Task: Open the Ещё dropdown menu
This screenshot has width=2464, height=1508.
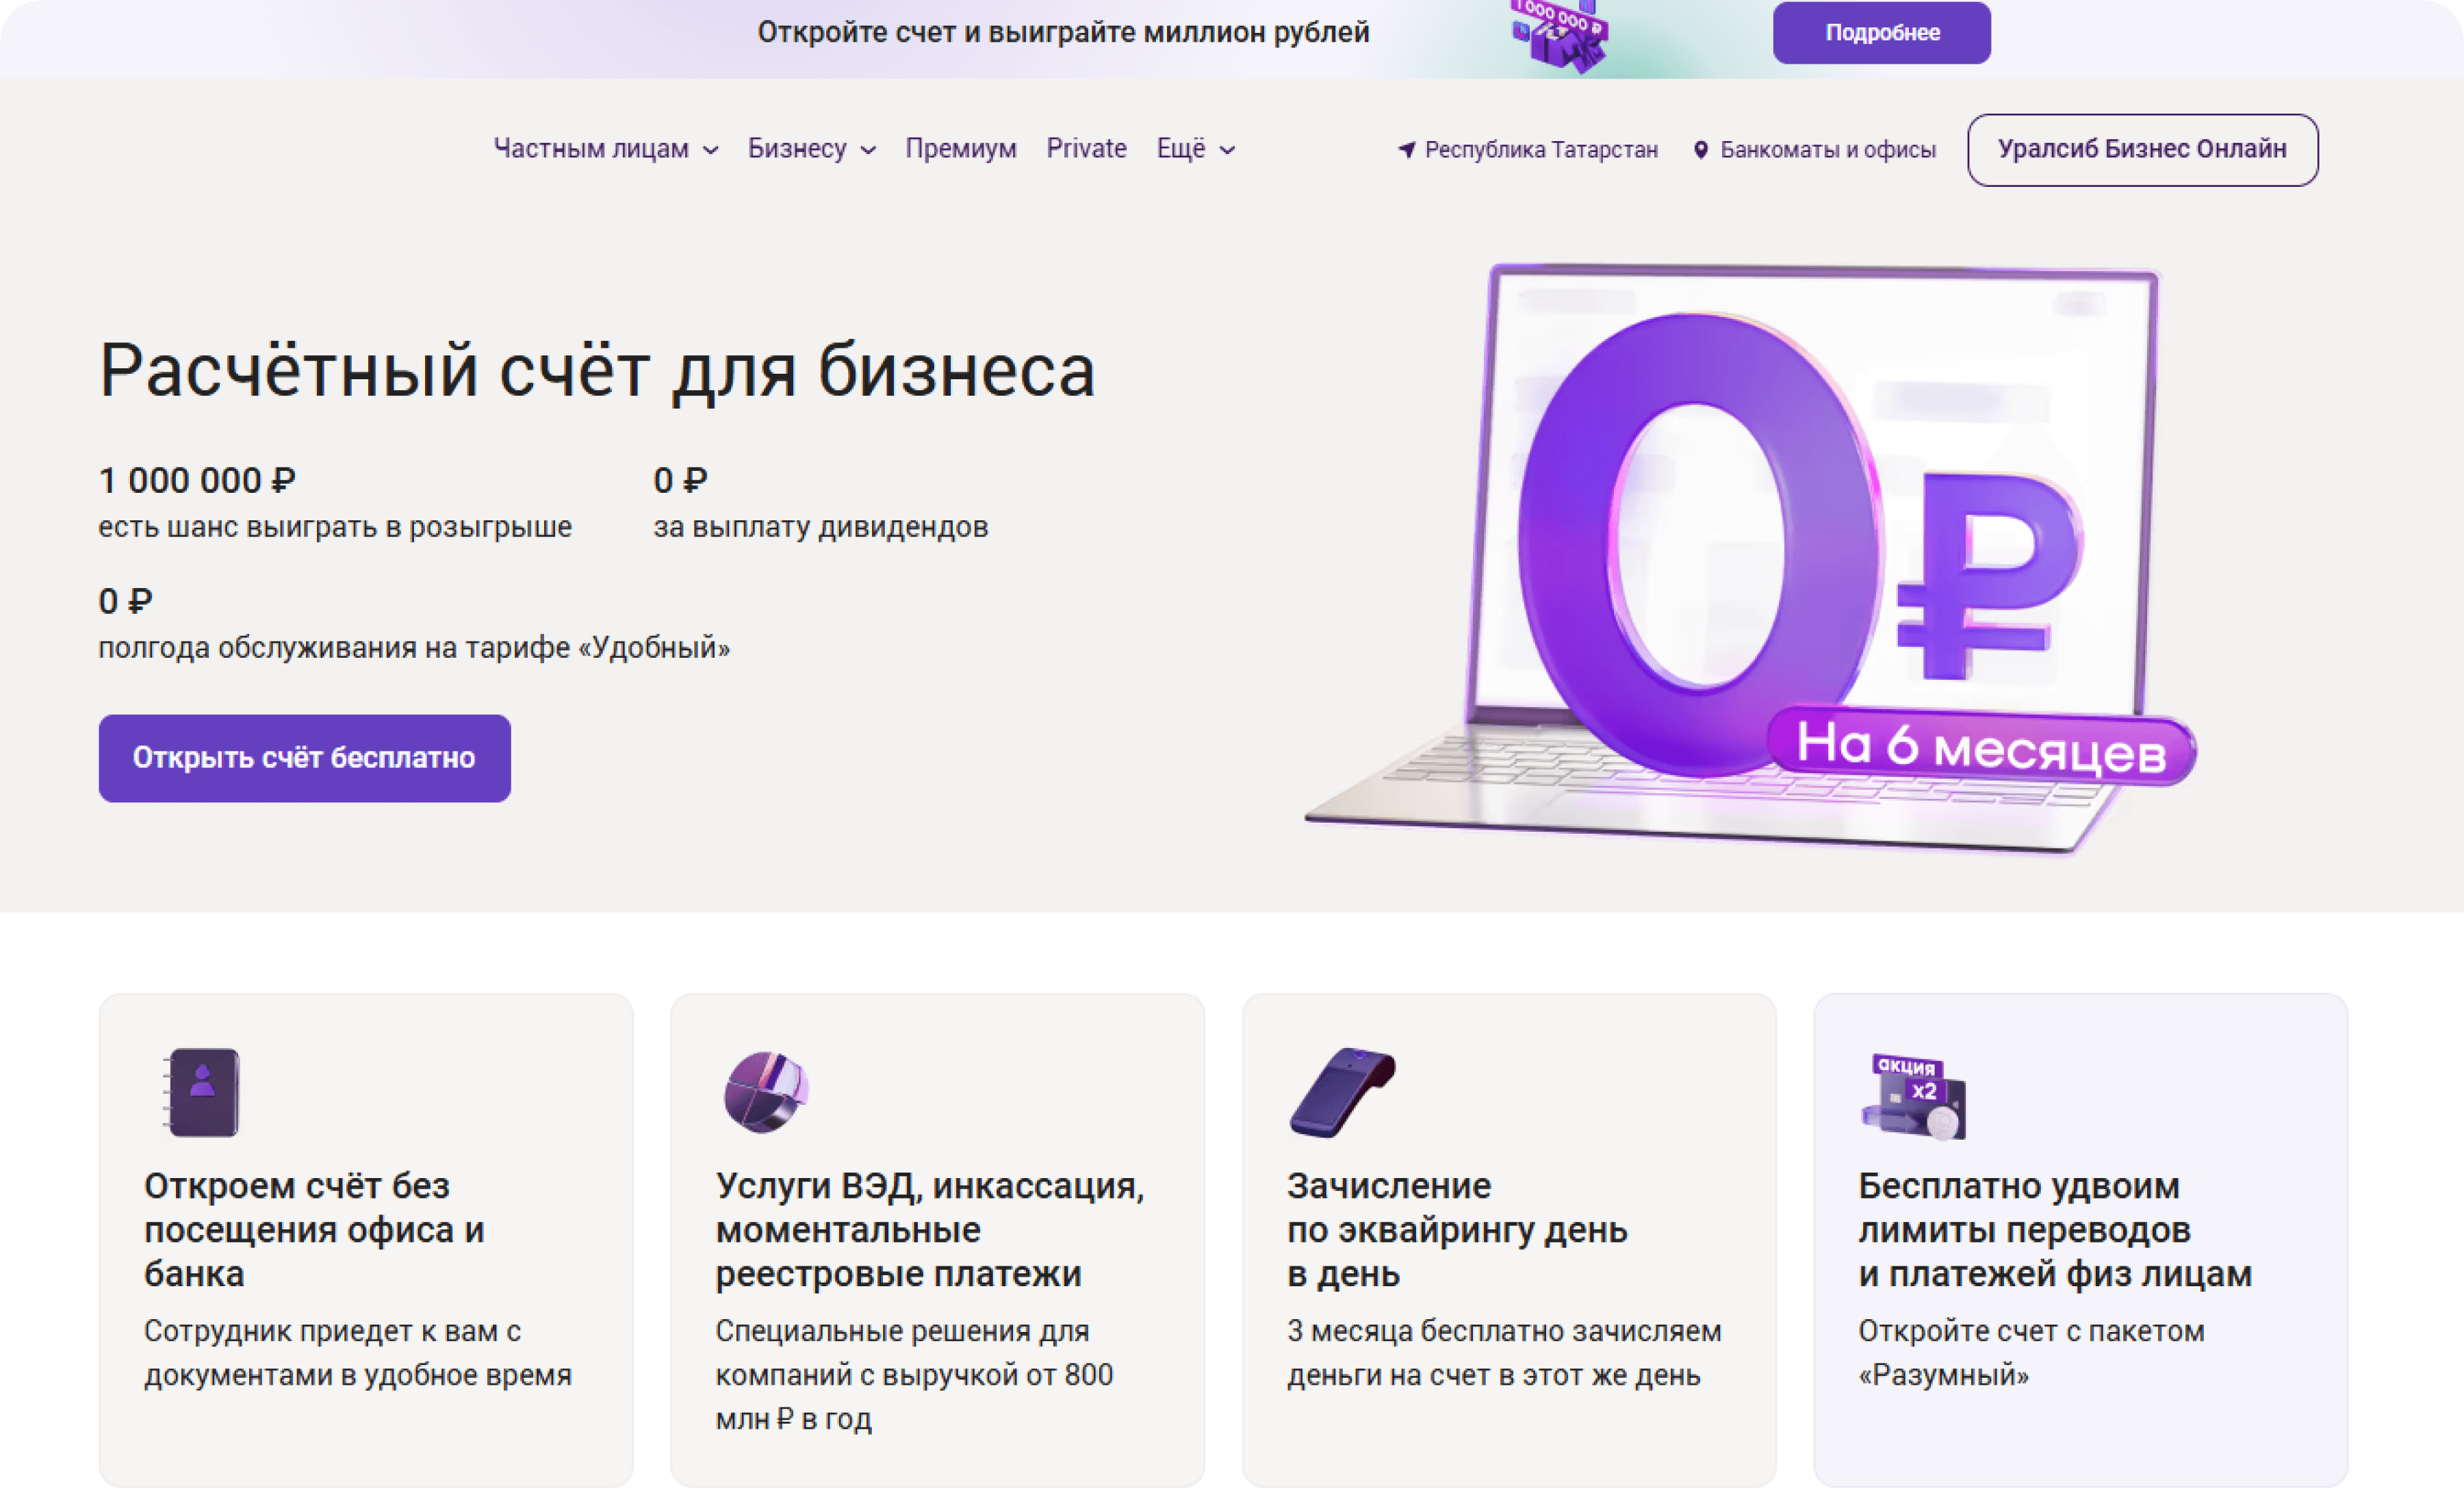Action: pyautogui.click(x=1195, y=149)
